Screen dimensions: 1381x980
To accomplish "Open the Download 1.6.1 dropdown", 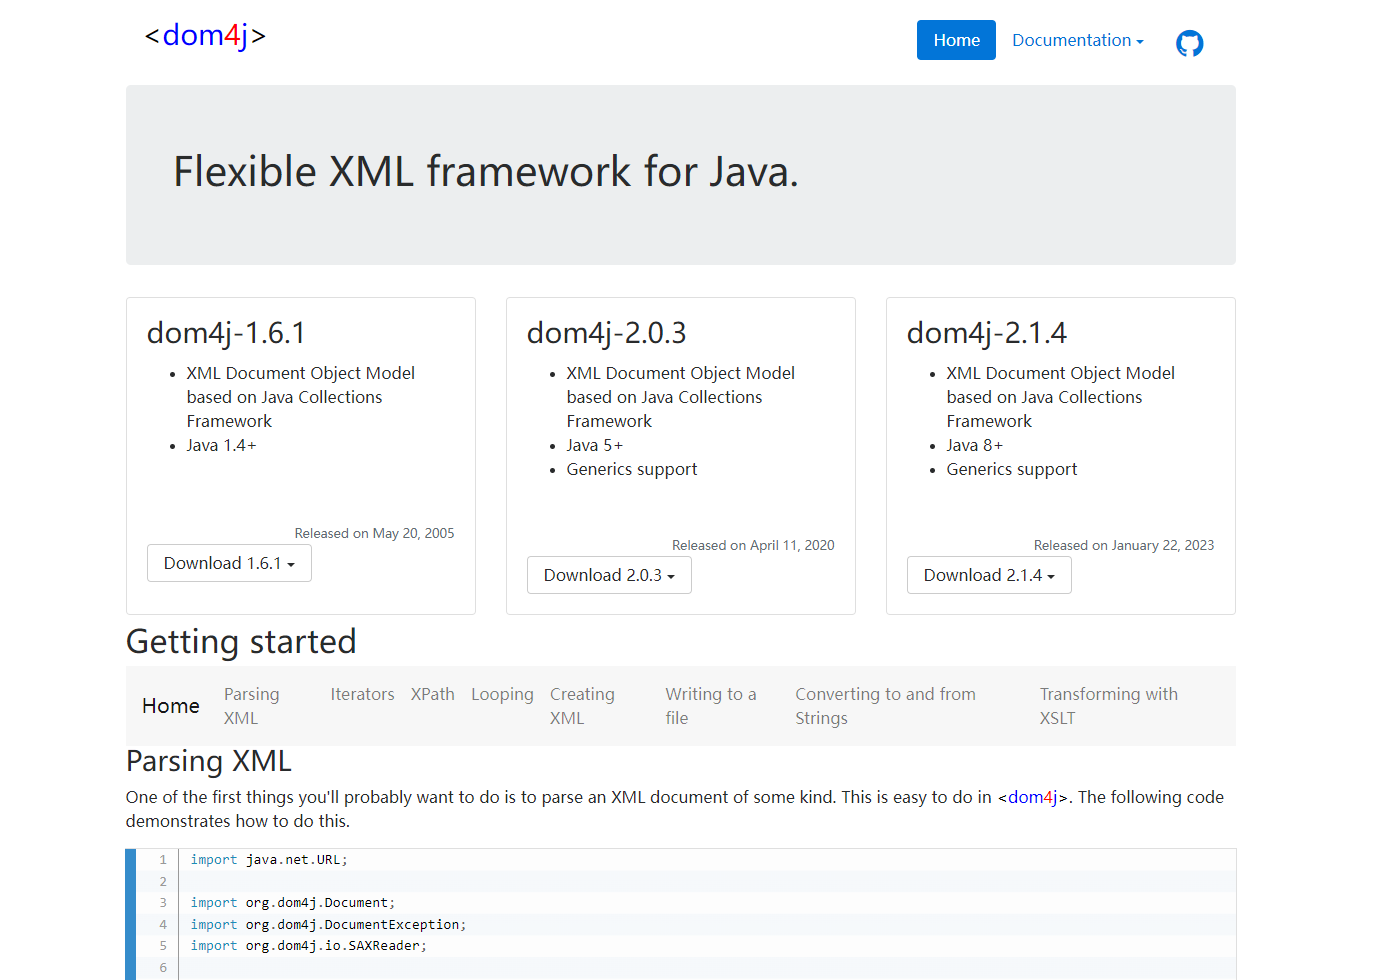I will 229,563.
